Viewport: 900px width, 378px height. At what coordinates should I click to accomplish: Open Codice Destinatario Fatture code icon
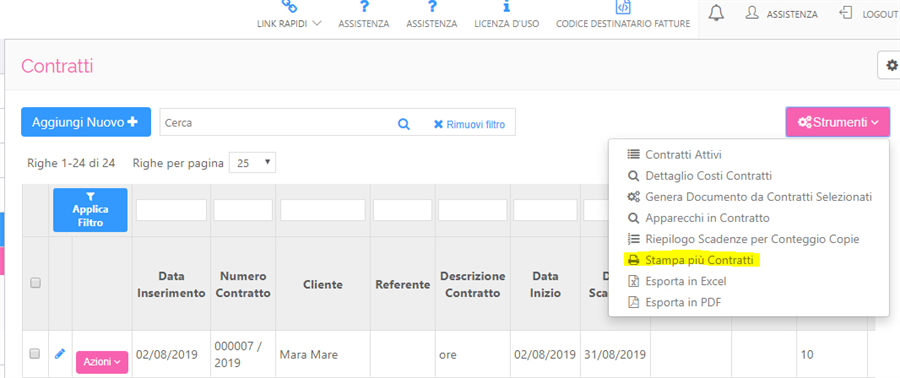(x=623, y=7)
